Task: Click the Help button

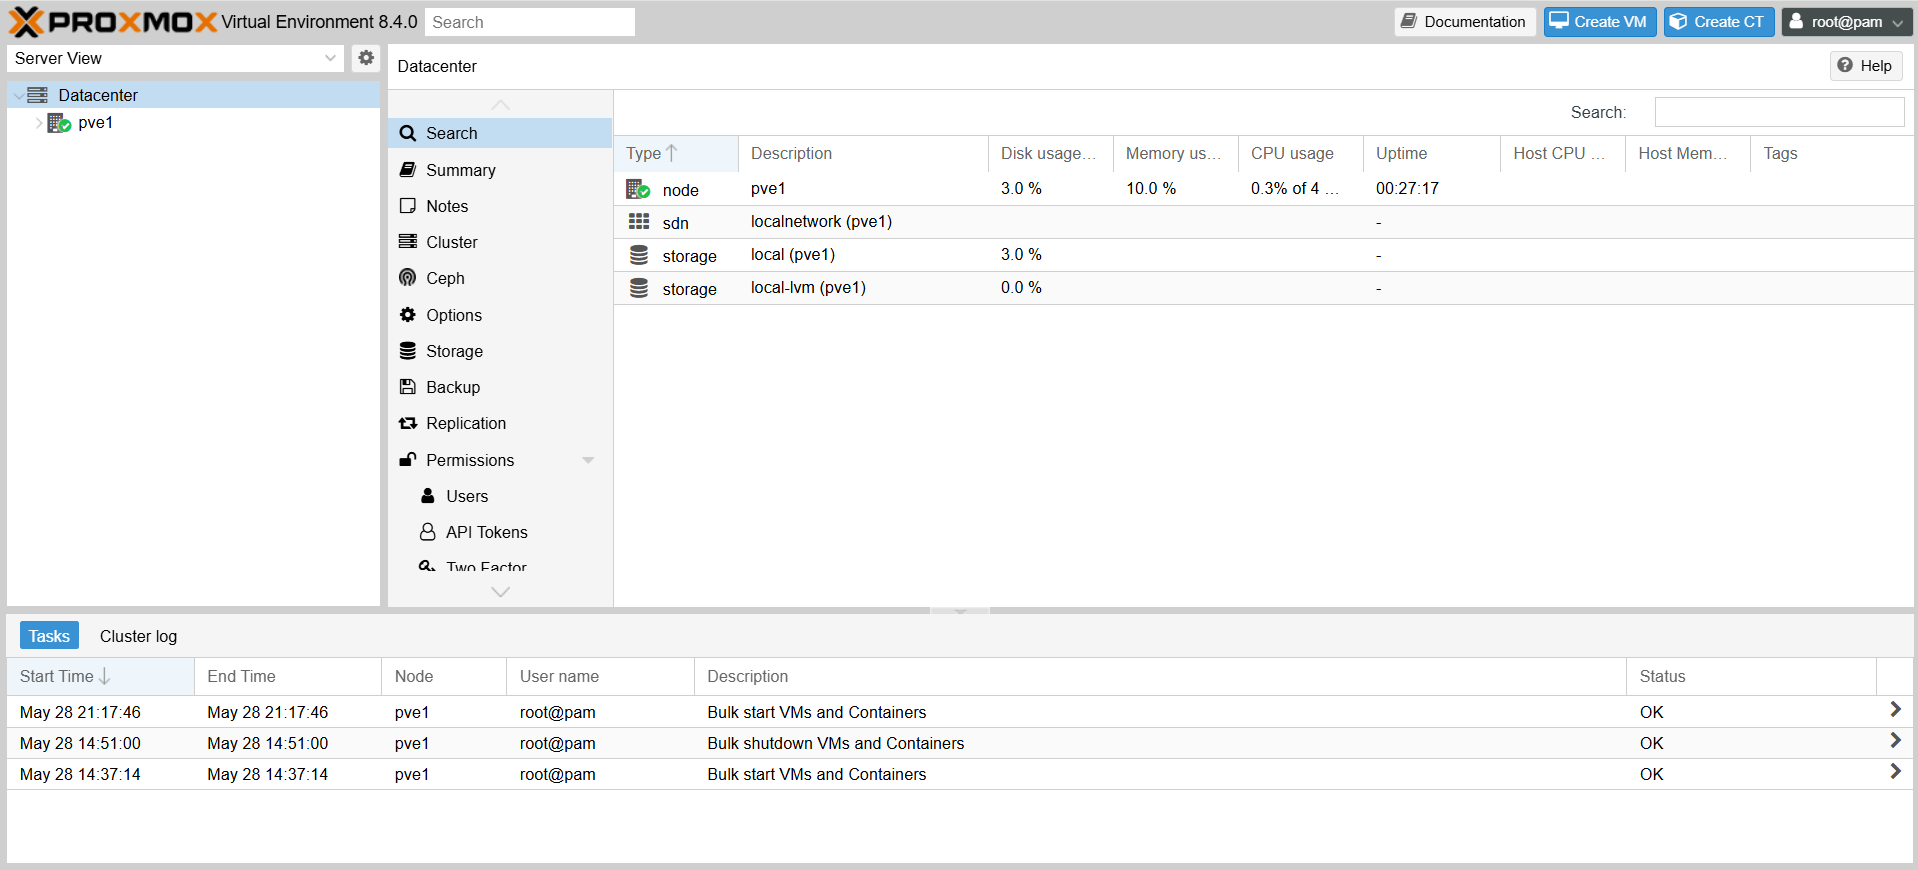Action: 1866,66
